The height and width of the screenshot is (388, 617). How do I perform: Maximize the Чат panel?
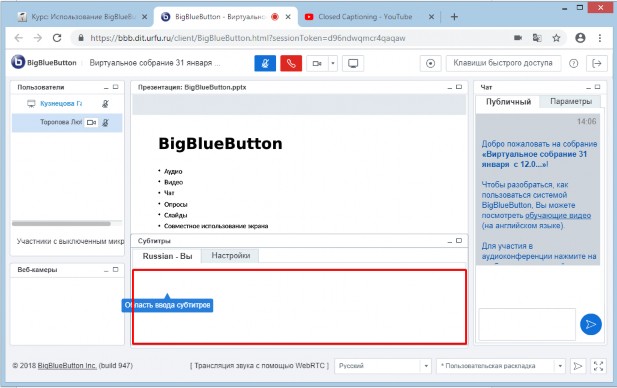[597, 87]
